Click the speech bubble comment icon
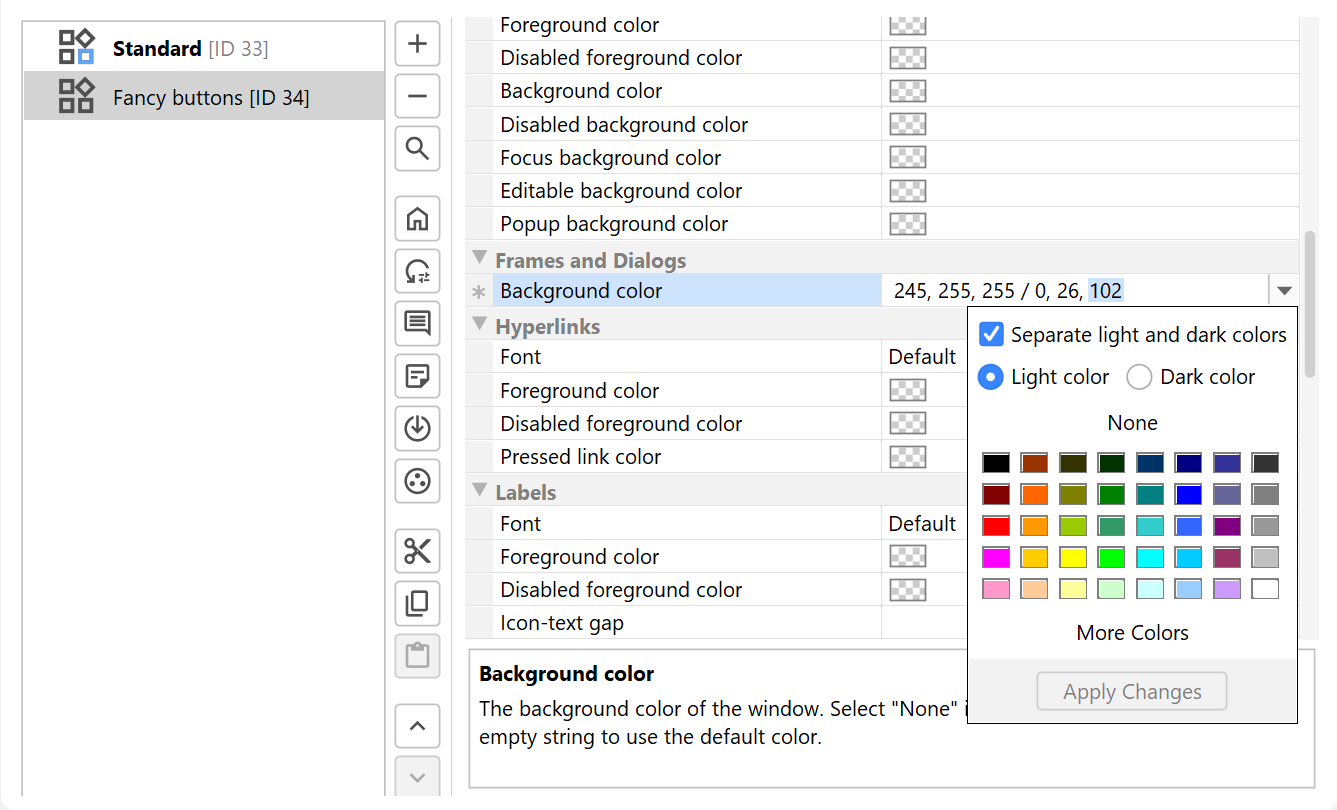 [418, 323]
